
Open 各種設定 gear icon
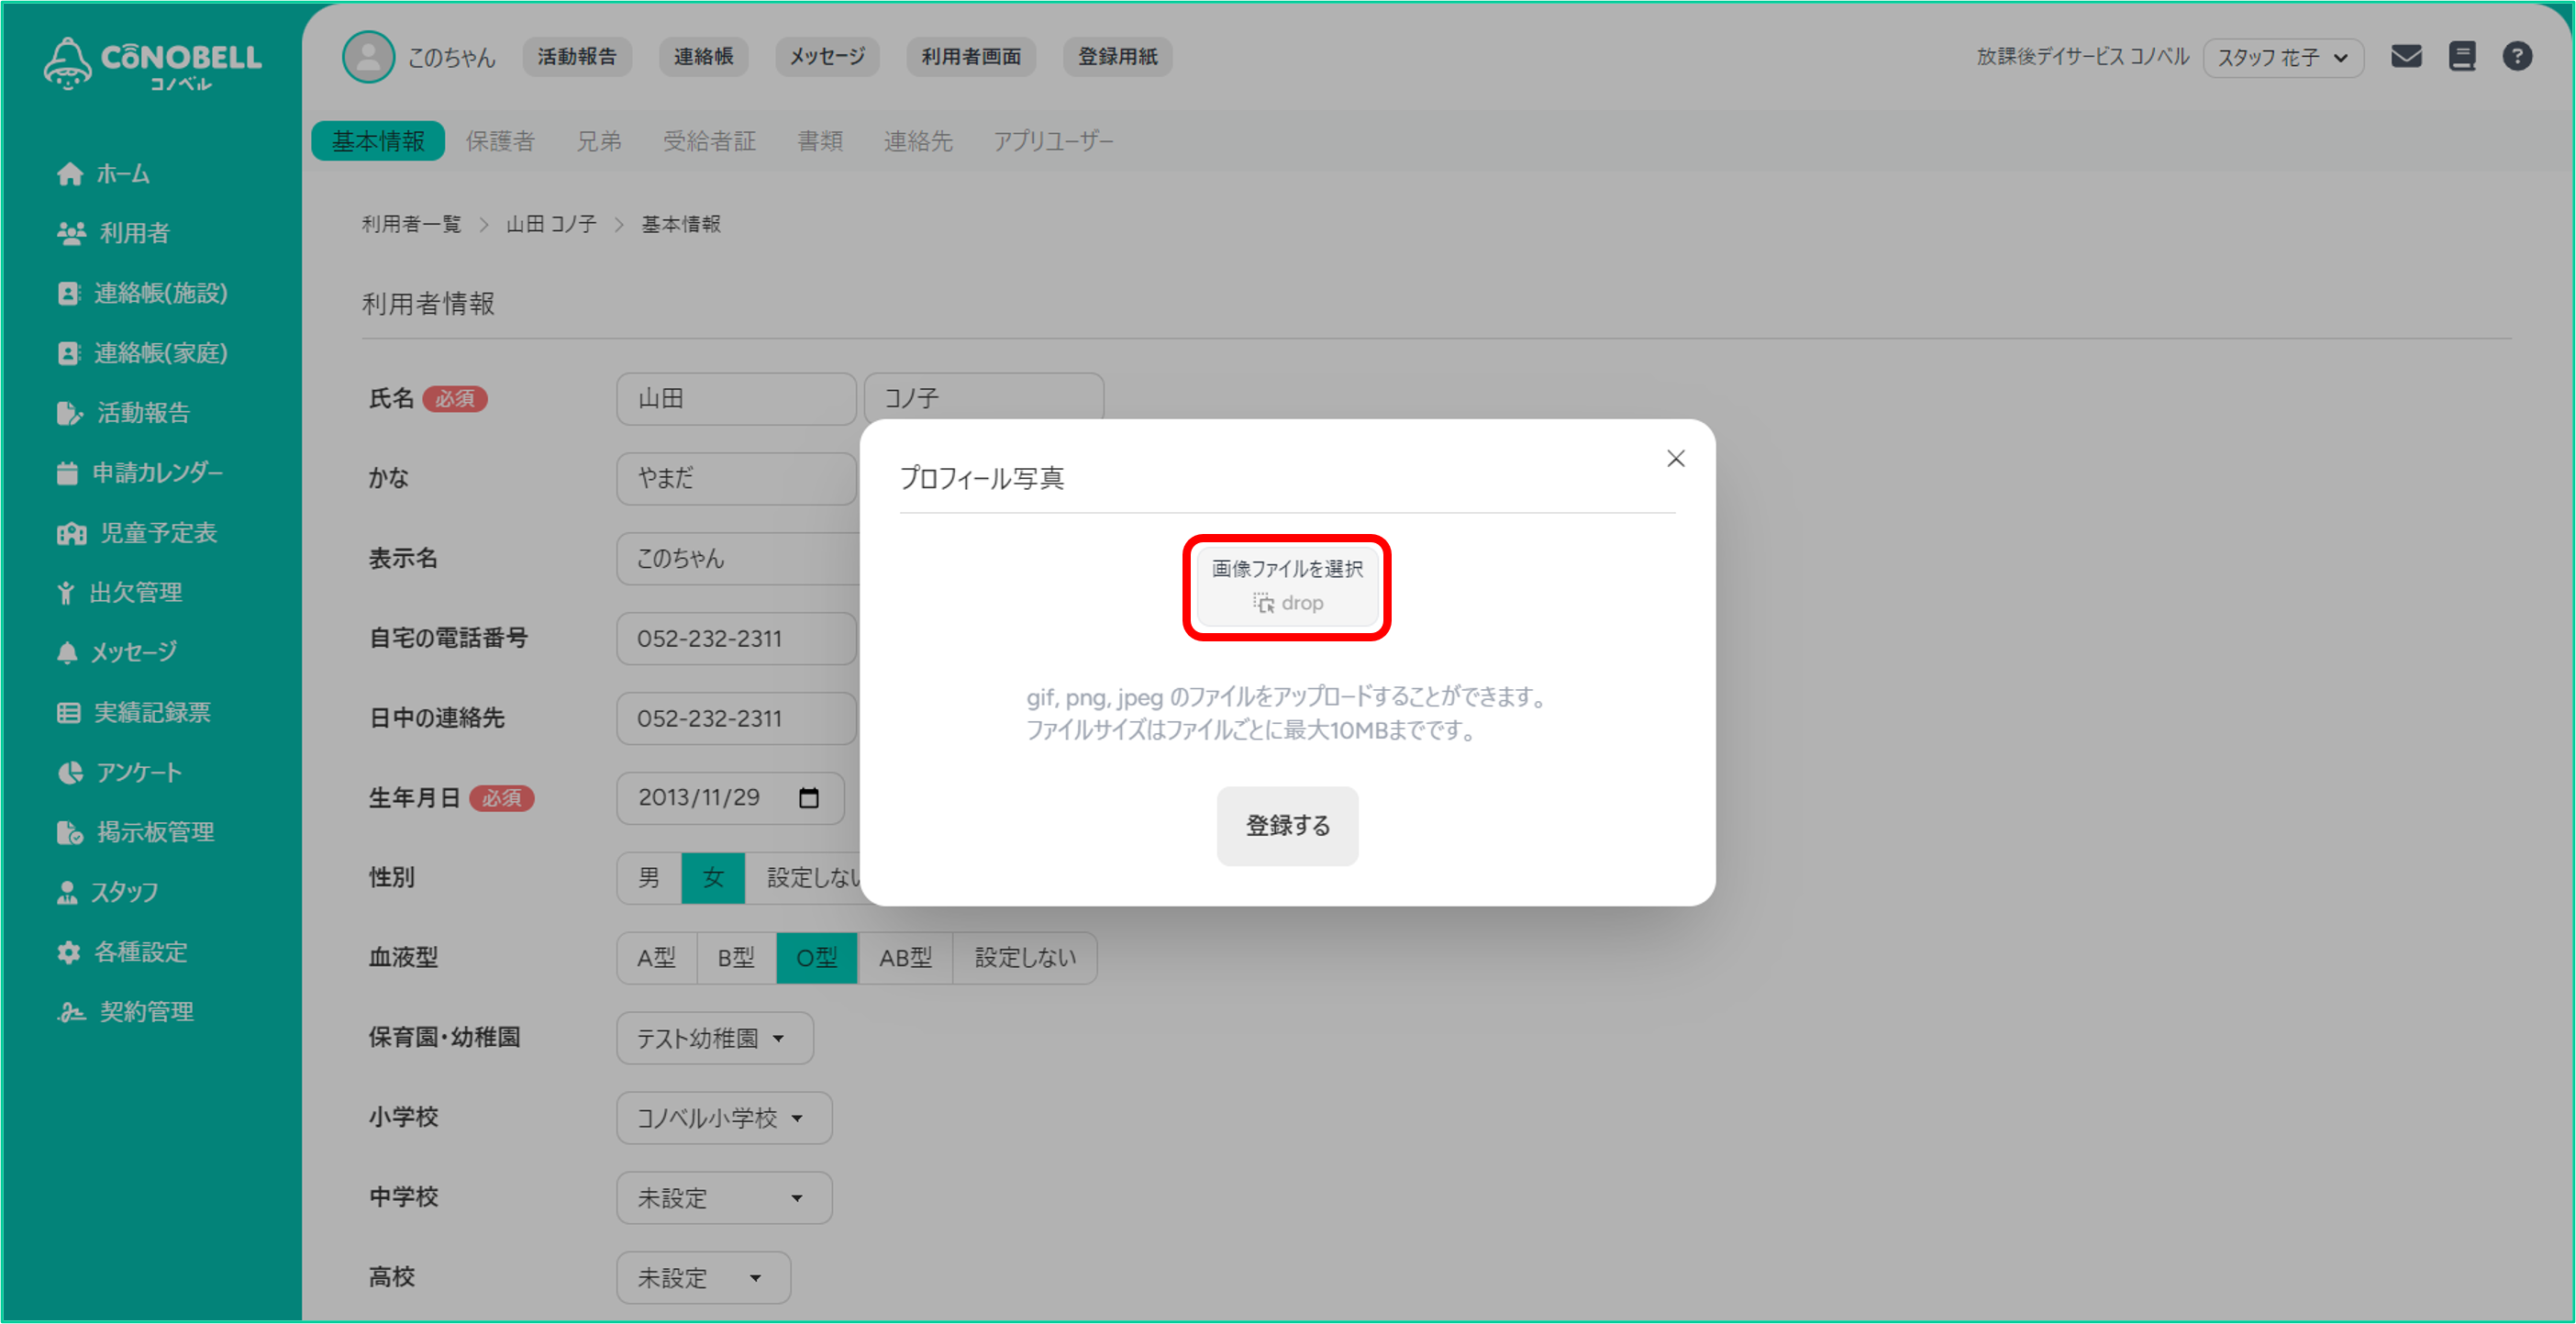[68, 952]
